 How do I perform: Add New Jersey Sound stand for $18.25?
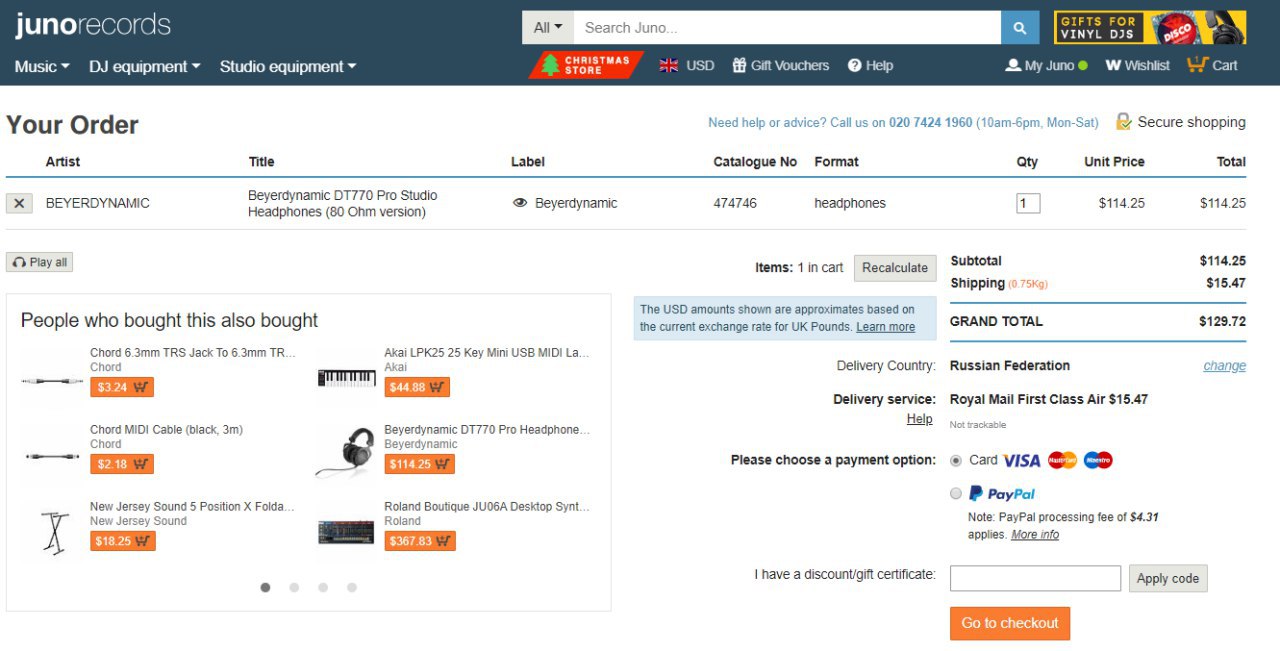[123, 541]
